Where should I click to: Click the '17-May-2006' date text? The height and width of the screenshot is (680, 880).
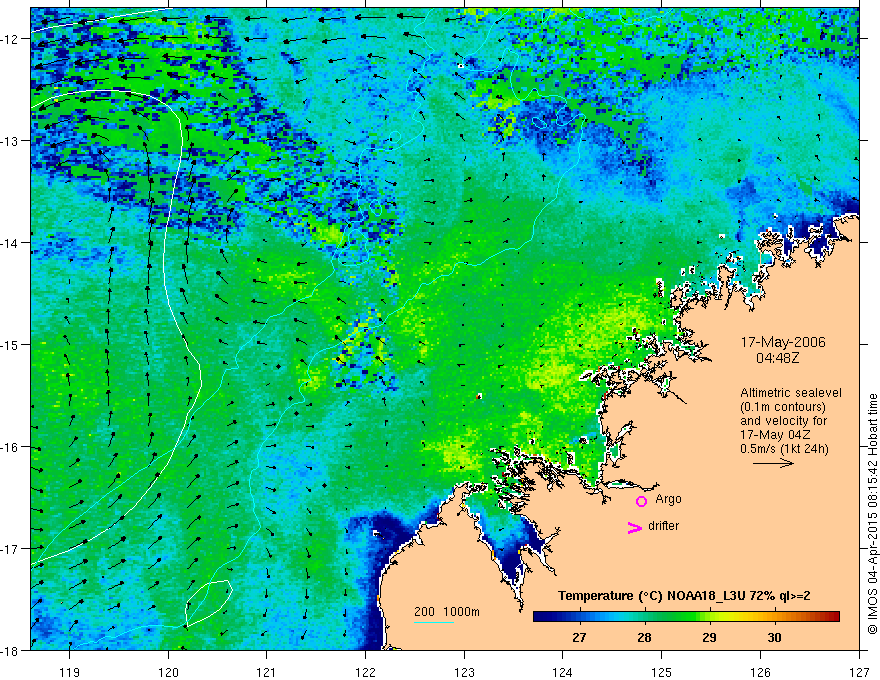[x=783, y=342]
